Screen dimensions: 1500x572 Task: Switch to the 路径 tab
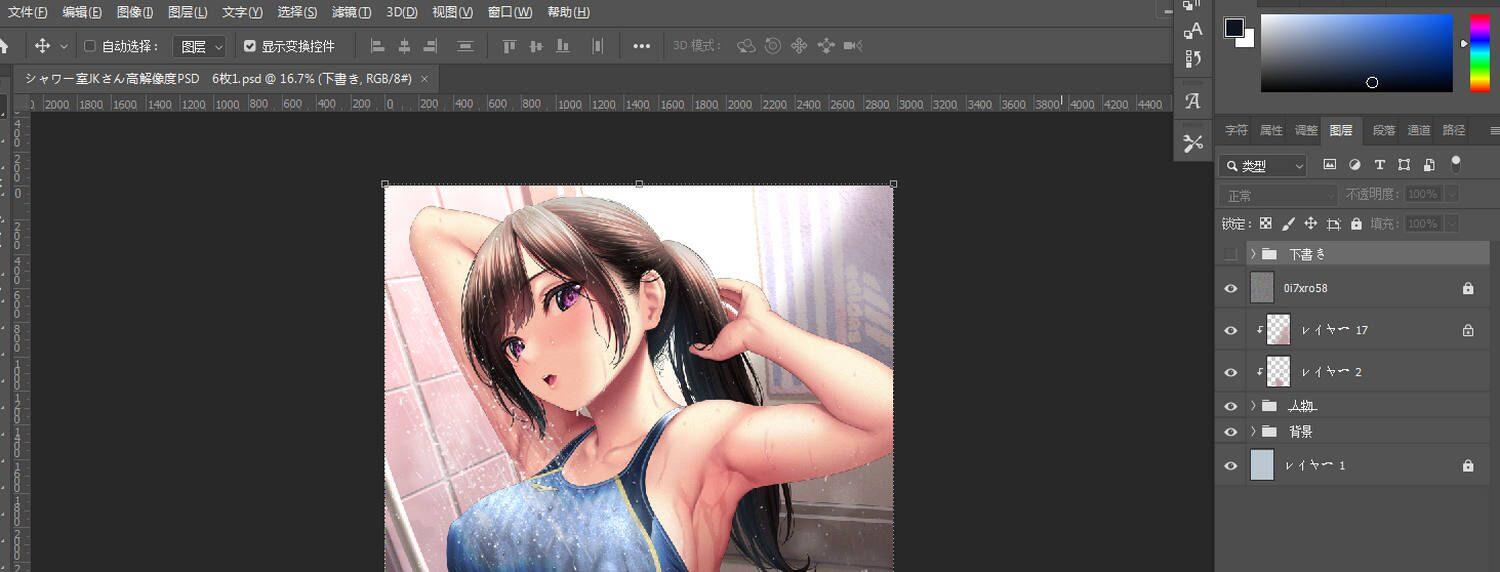tap(1454, 130)
